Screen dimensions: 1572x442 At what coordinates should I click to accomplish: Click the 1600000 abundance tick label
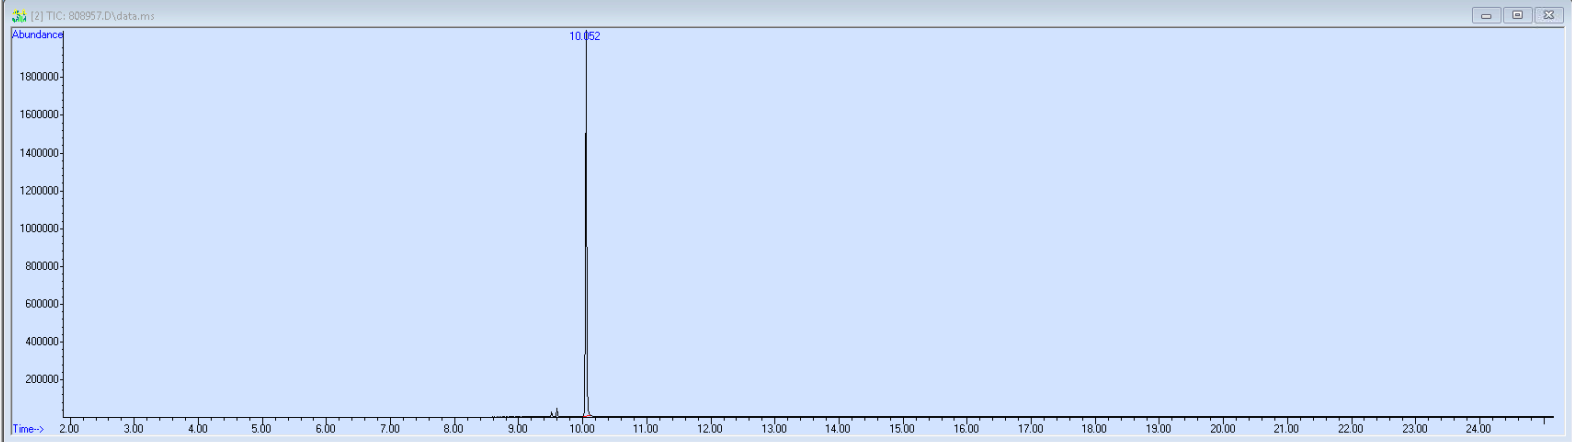pos(39,115)
